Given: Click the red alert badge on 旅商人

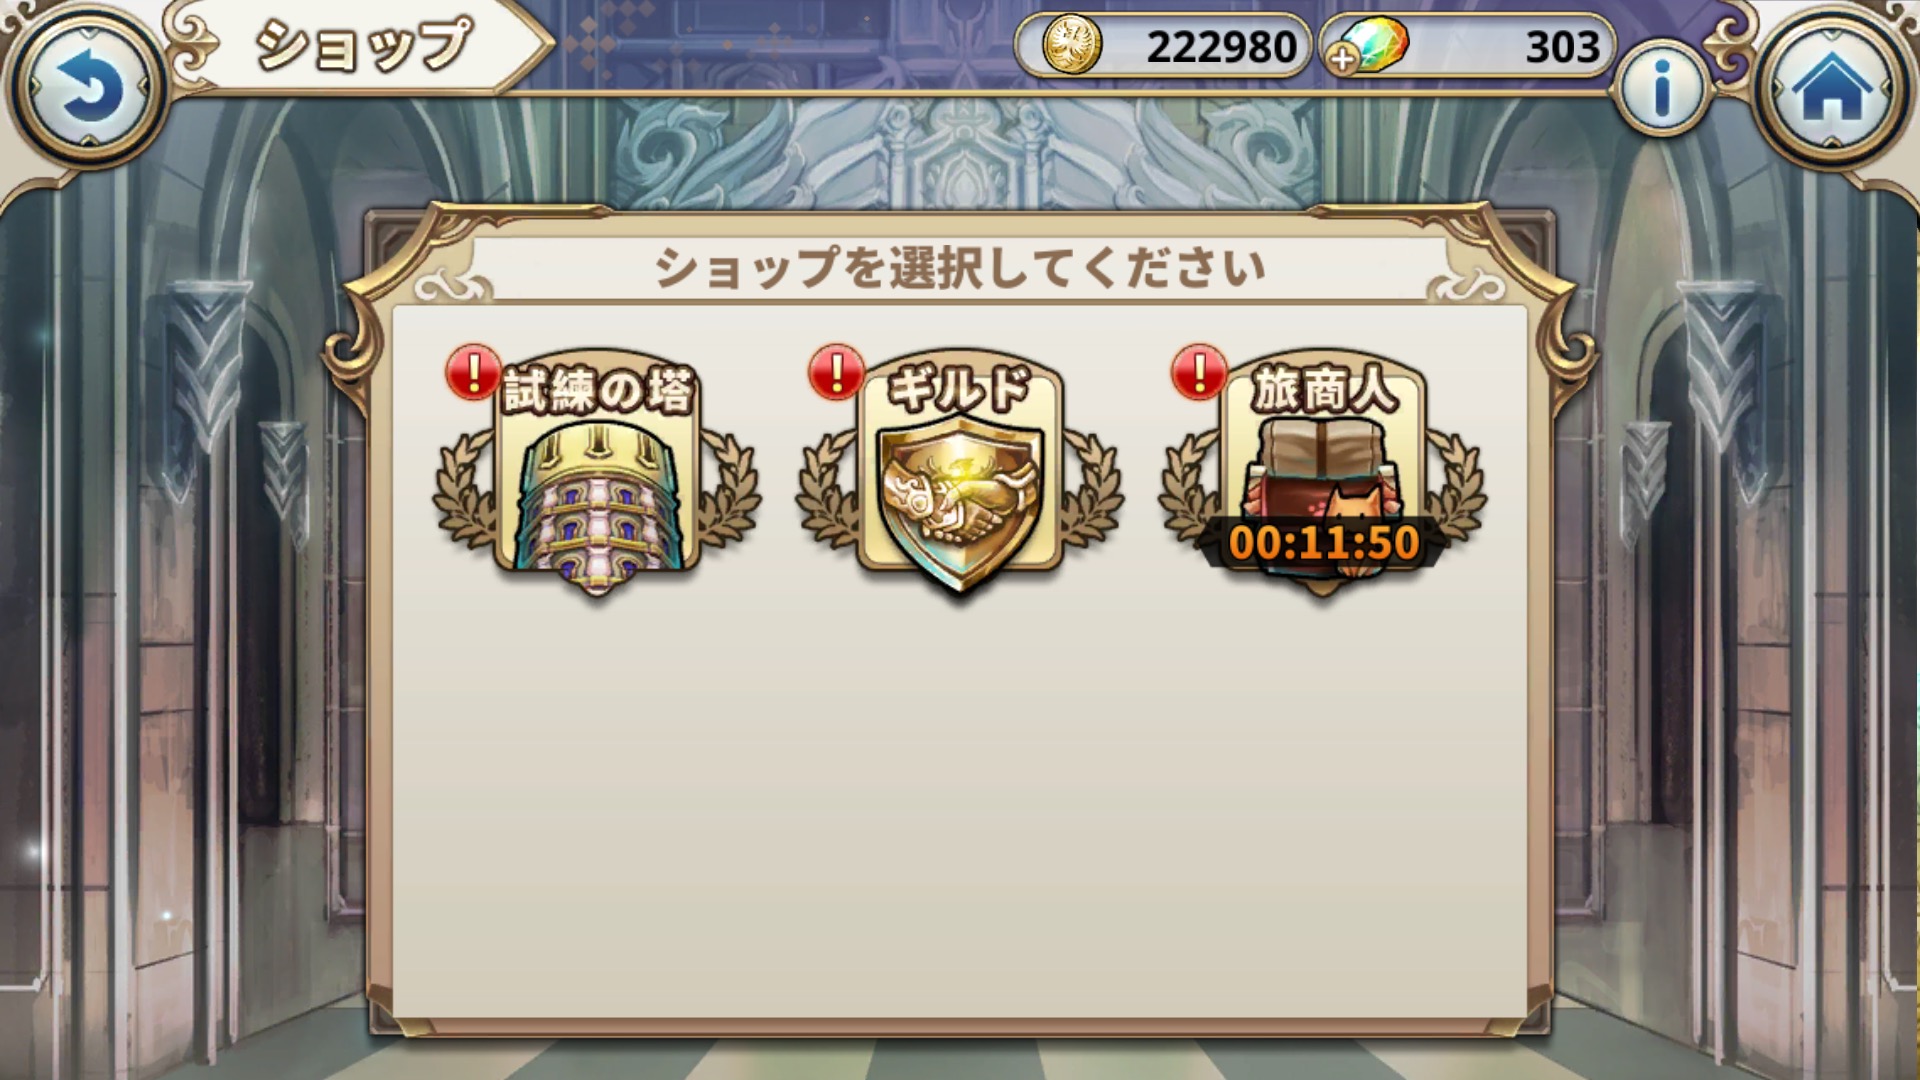Looking at the screenshot, I should click(1199, 373).
